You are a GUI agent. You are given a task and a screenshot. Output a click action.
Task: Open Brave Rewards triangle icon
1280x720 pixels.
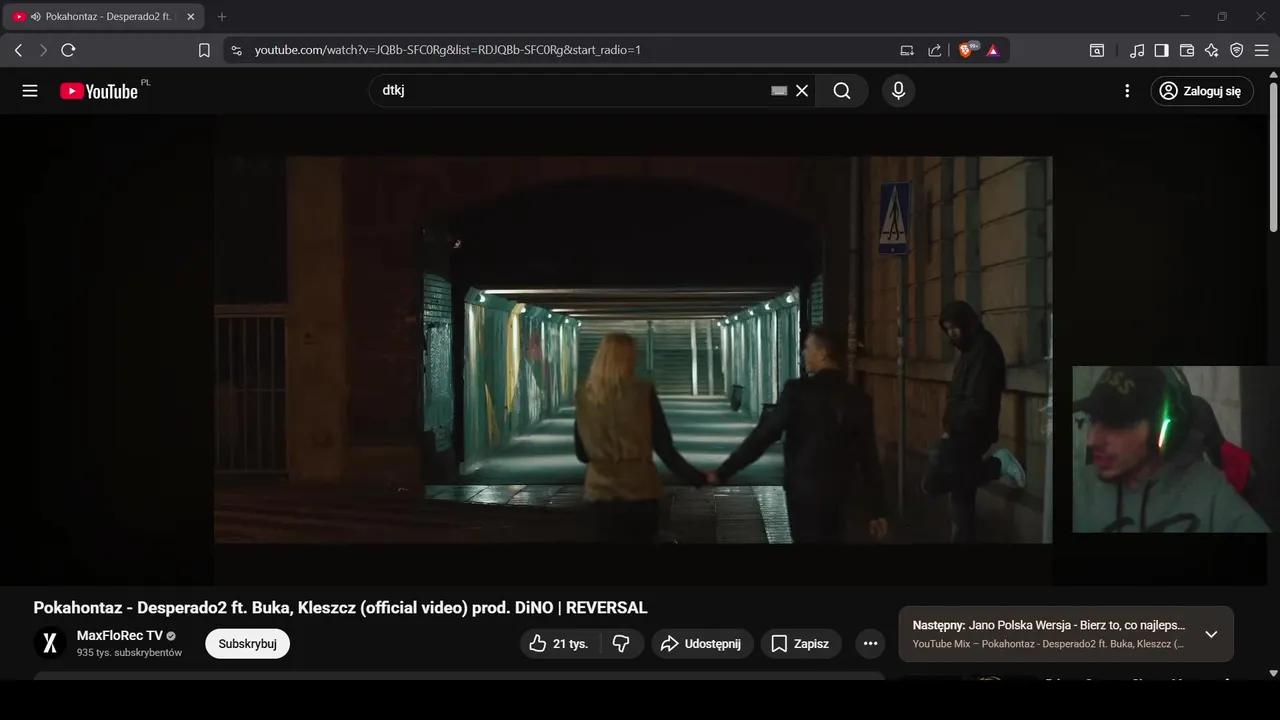[x=993, y=50]
